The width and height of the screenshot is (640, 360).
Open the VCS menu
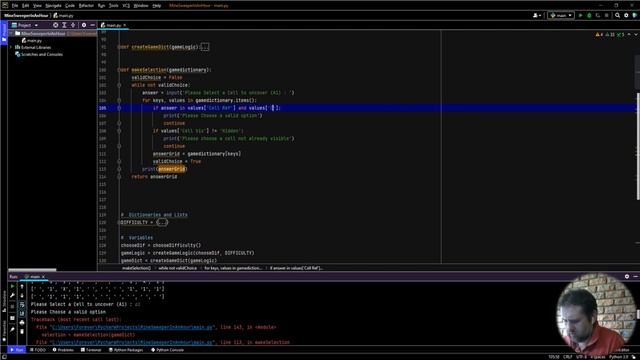tap(126, 6)
